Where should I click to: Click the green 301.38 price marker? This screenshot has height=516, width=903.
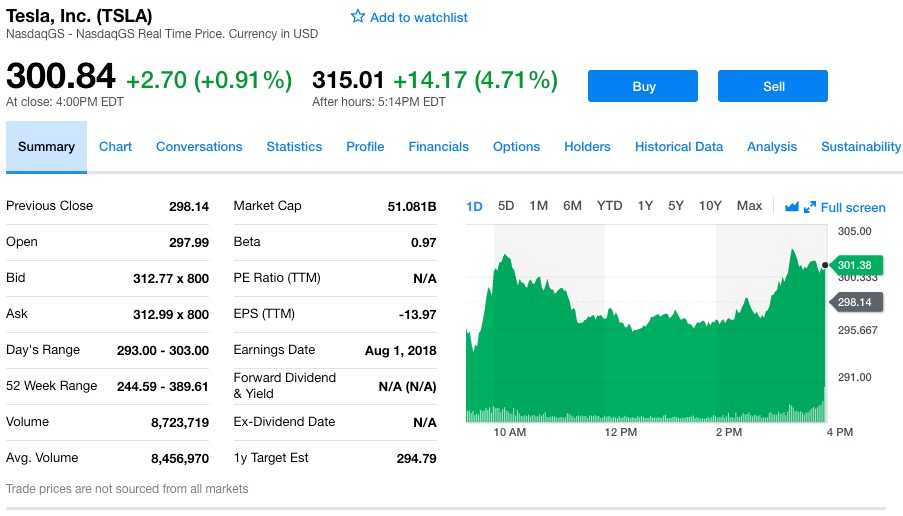click(855, 265)
